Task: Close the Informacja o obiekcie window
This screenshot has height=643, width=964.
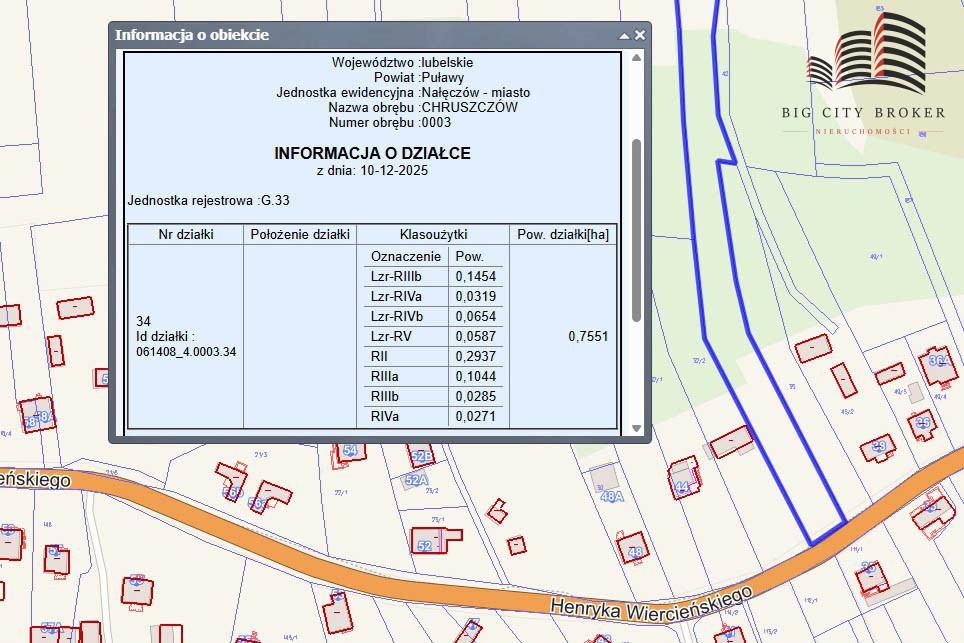Action: click(x=640, y=35)
